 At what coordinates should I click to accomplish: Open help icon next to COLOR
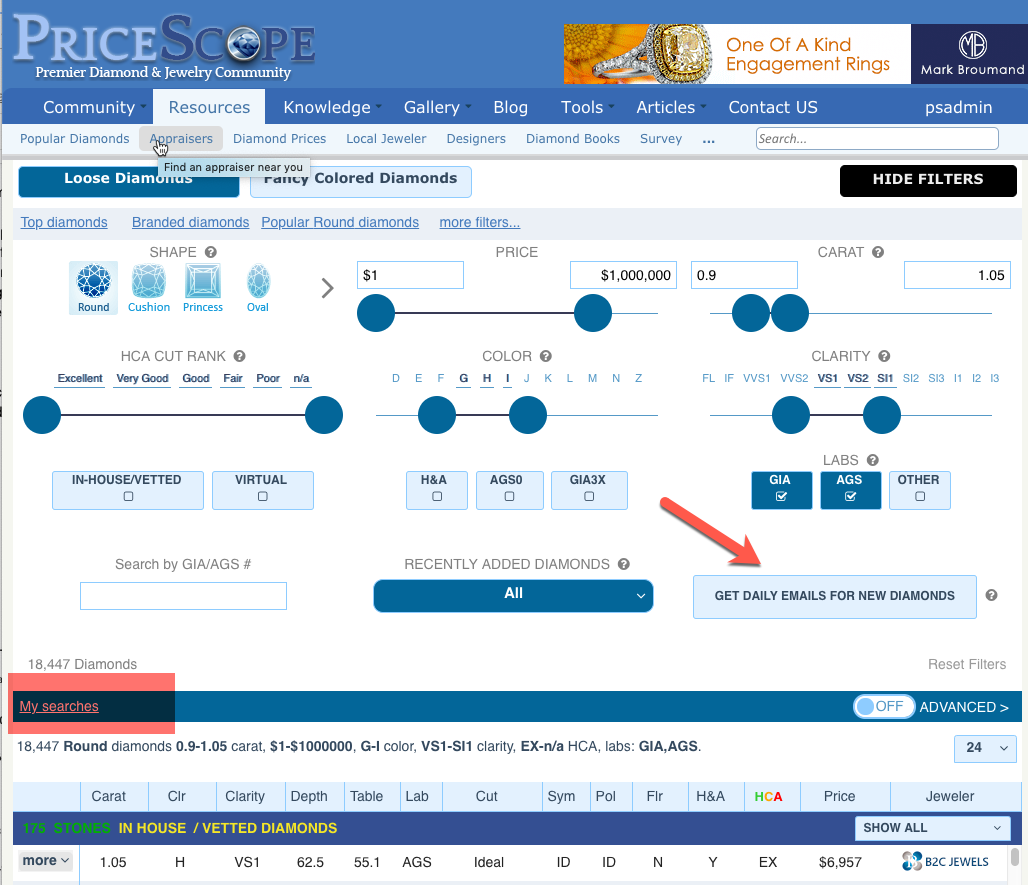click(x=545, y=356)
